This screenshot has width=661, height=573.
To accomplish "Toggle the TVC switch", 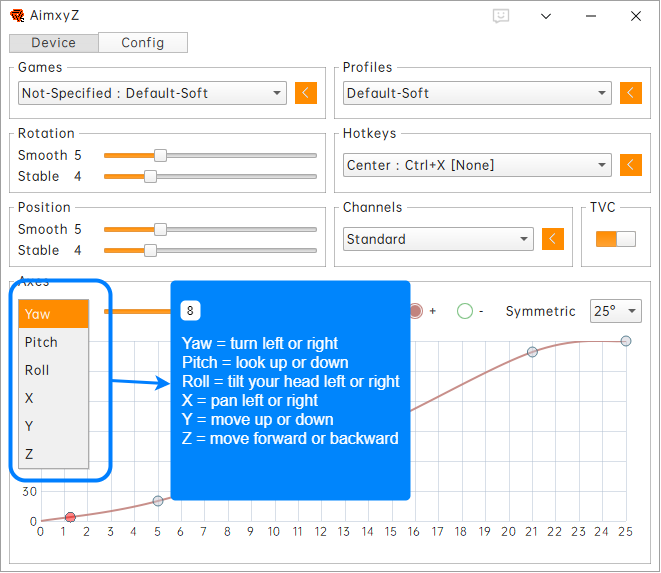I will [x=615, y=239].
